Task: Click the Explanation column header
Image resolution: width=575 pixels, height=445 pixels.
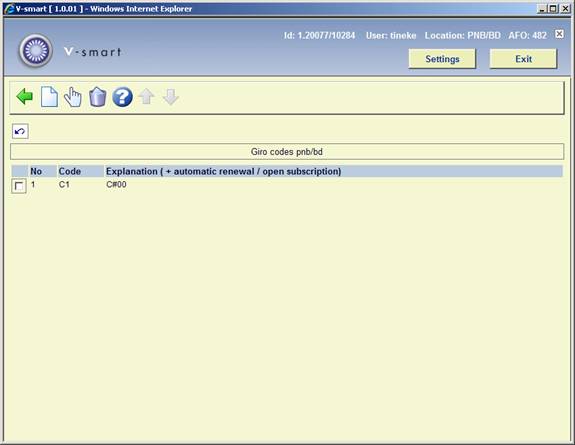Action: pos(224,171)
